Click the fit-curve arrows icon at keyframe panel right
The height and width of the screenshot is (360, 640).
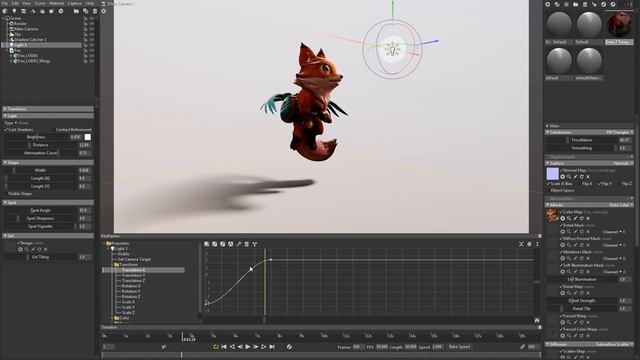[521, 244]
